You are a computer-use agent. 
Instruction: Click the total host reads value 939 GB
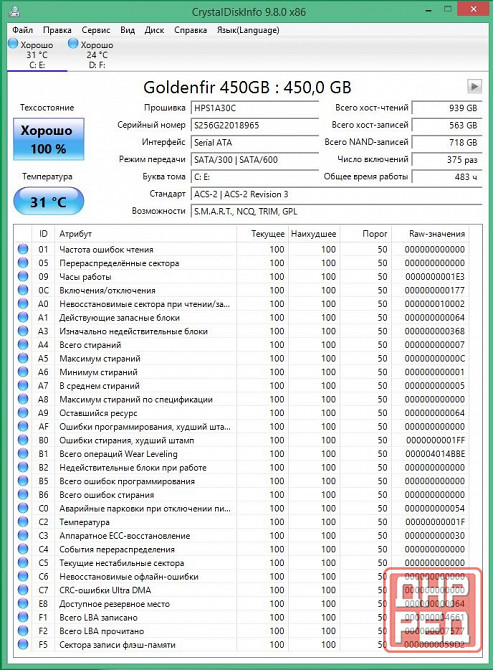point(446,108)
